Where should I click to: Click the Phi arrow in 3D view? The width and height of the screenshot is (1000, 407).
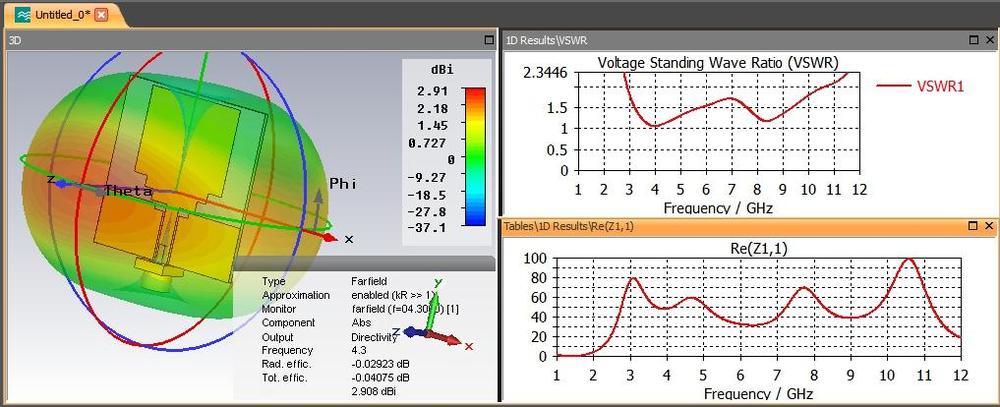click(x=319, y=203)
